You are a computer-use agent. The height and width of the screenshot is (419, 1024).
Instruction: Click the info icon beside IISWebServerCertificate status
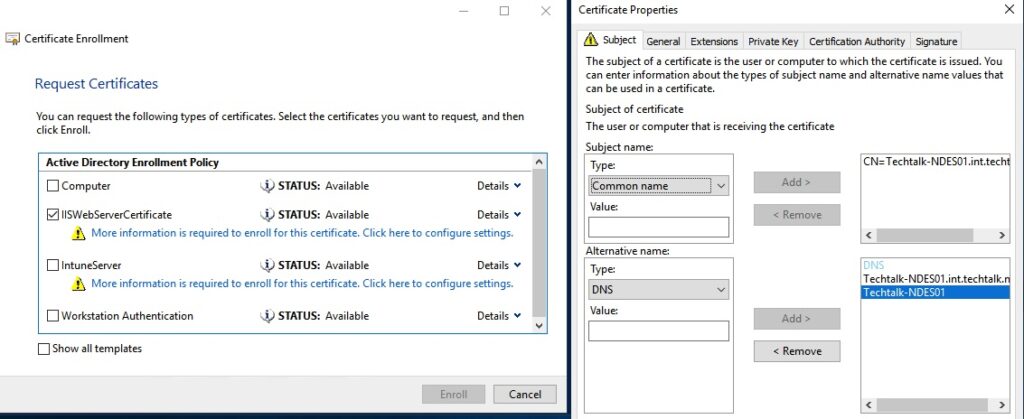(267, 215)
